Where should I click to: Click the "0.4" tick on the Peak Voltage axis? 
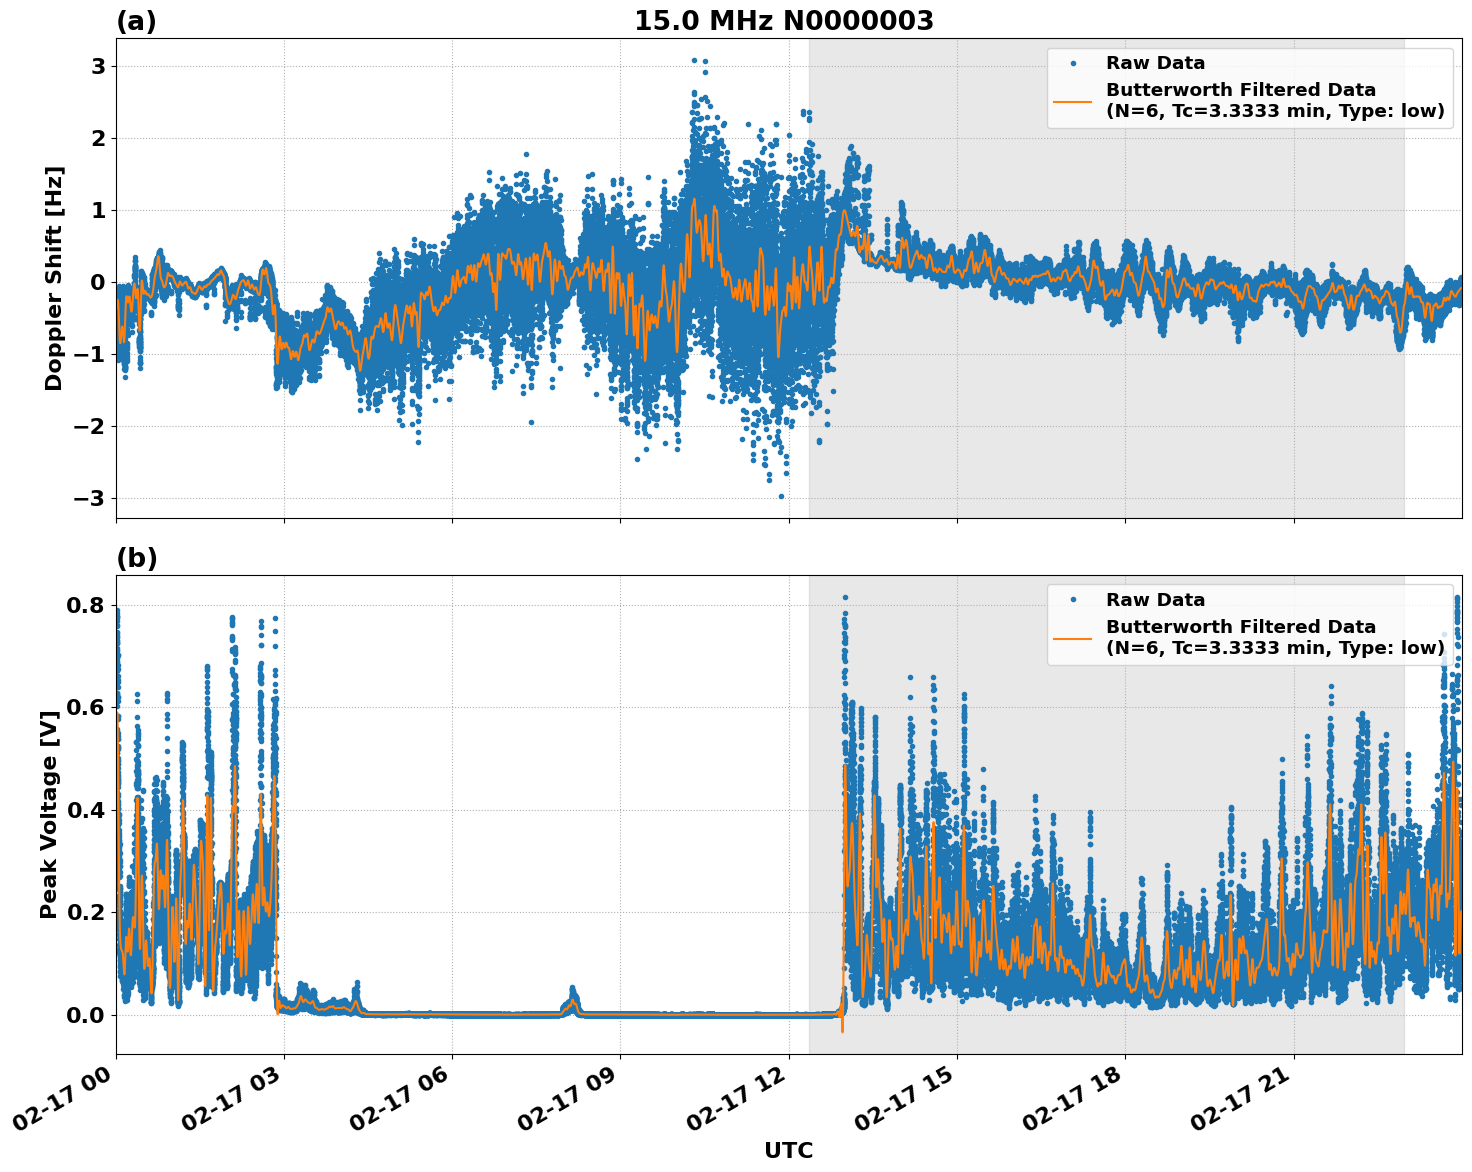tap(84, 810)
